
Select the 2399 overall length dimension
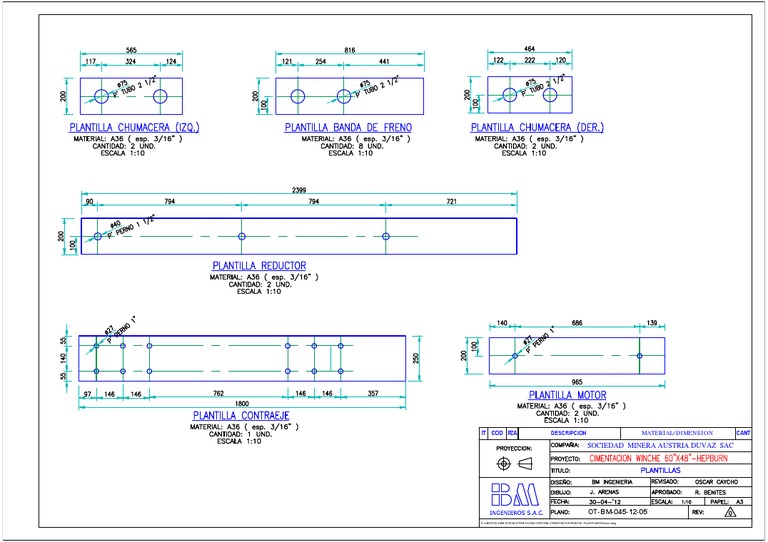tap(299, 190)
